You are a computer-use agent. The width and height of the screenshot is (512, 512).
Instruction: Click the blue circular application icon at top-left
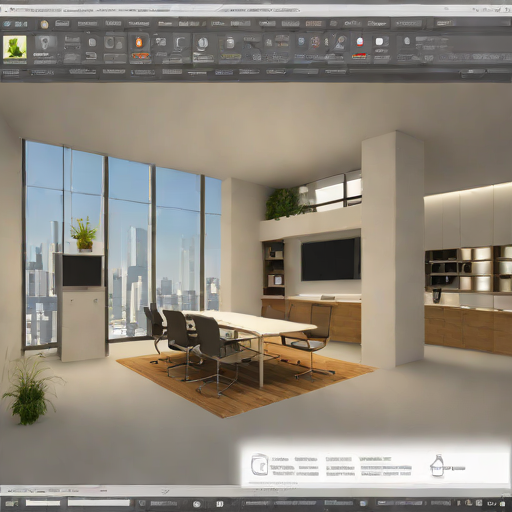tap(8, 24)
